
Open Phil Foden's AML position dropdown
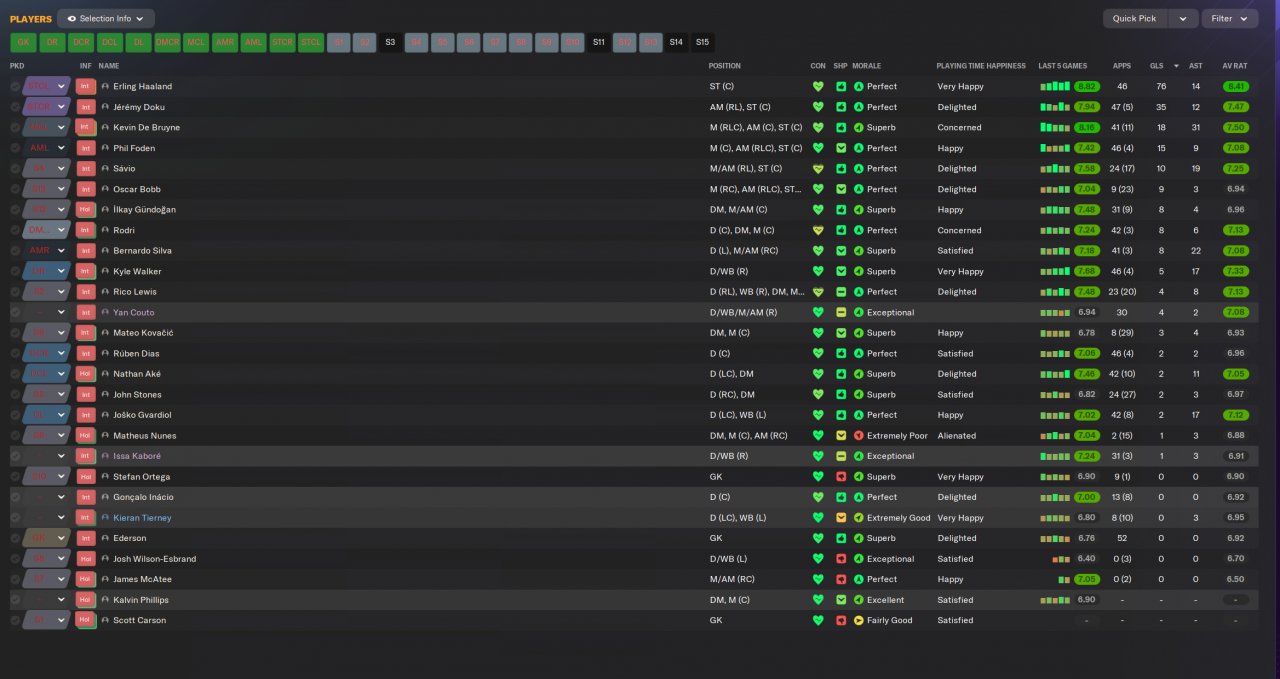click(x=47, y=148)
